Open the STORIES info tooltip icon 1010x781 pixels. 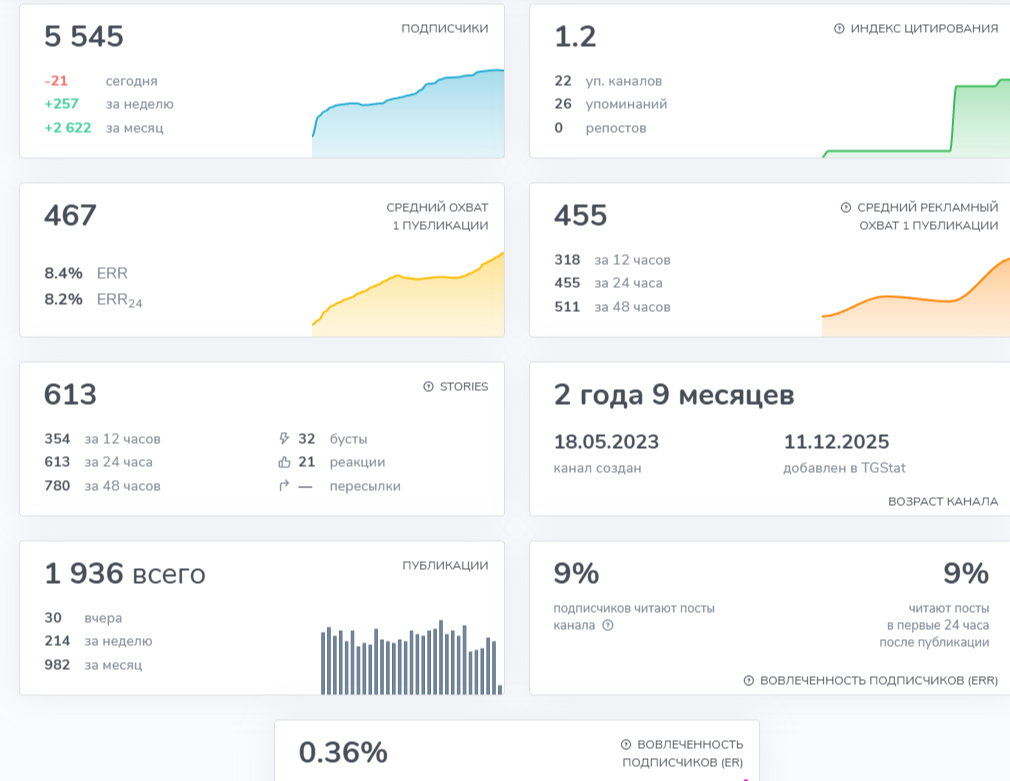[x=427, y=387]
